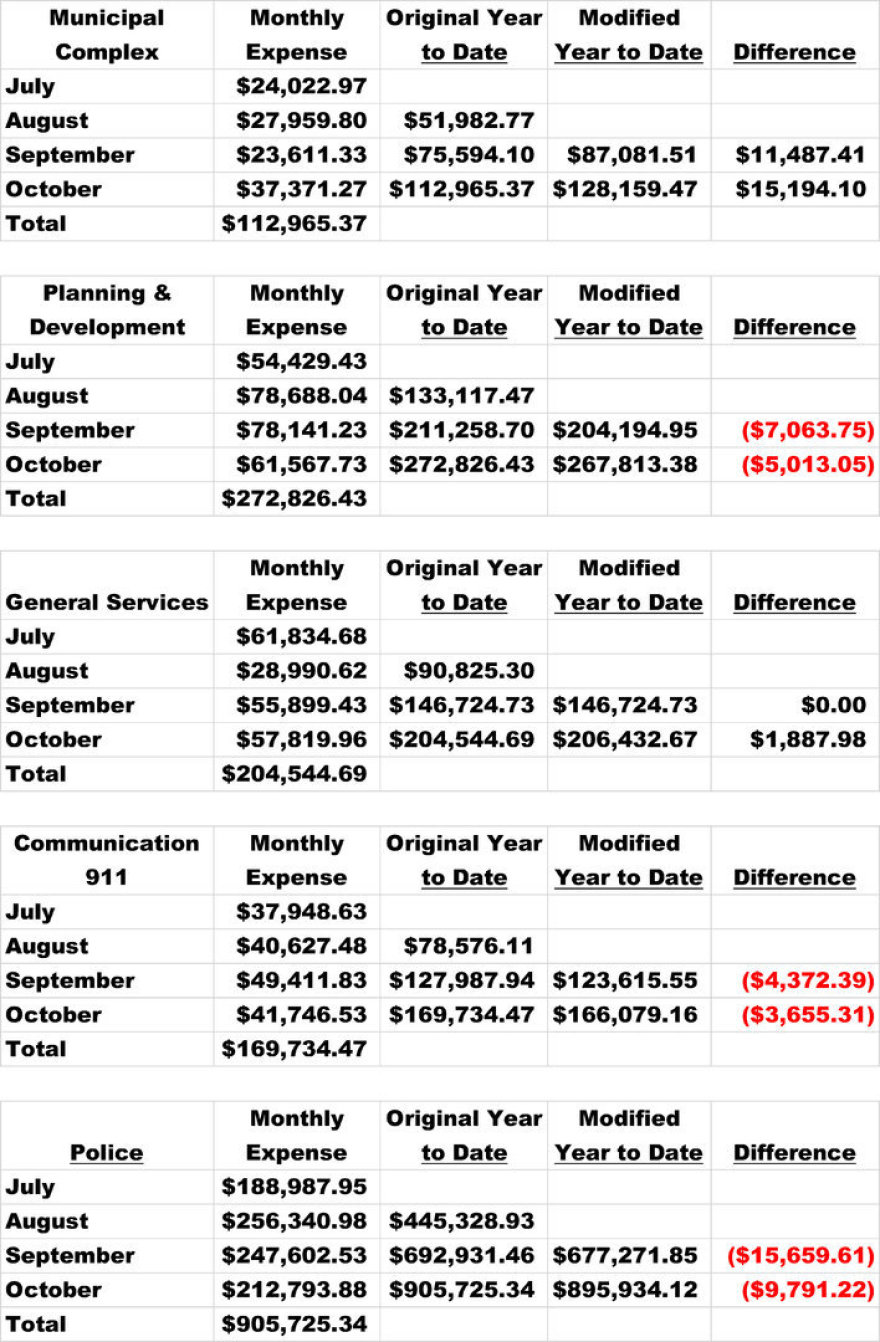The image size is (880, 1342).
Task: Select Police August expense $256,340.98
Action: (x=294, y=1221)
